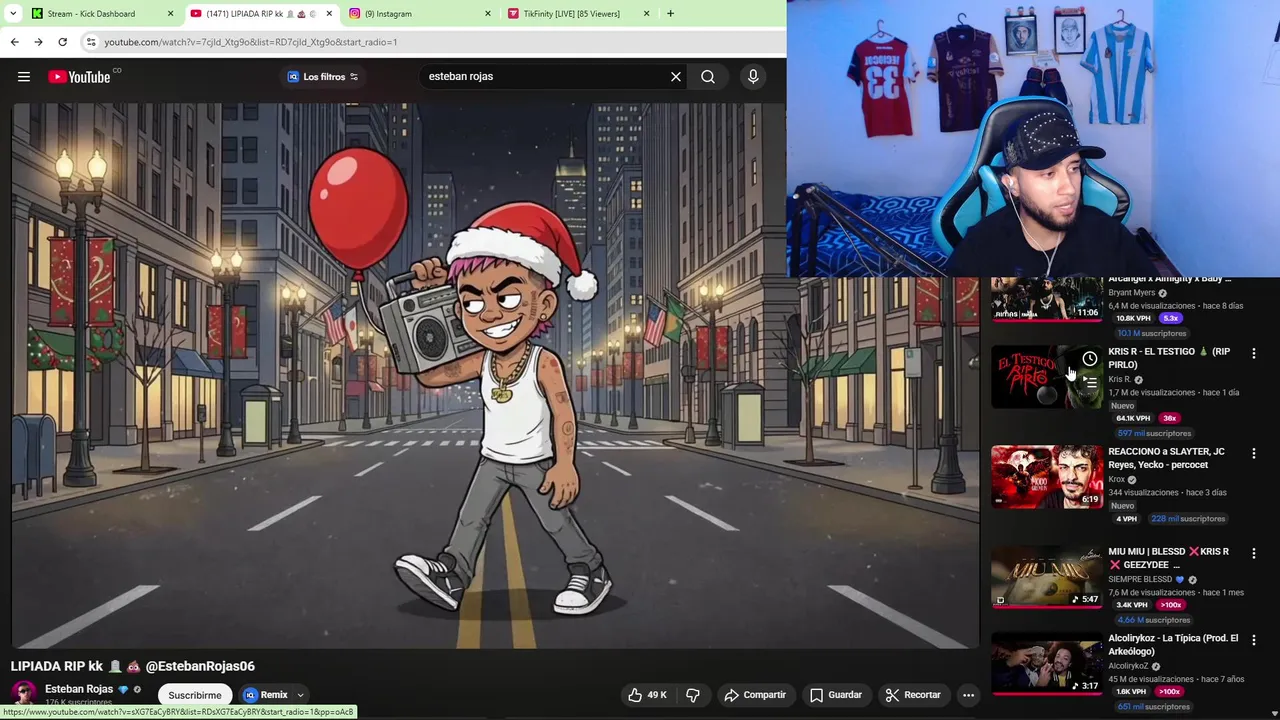1280x720 pixels.
Task: Click channel name Krox
Action: click(x=1116, y=480)
